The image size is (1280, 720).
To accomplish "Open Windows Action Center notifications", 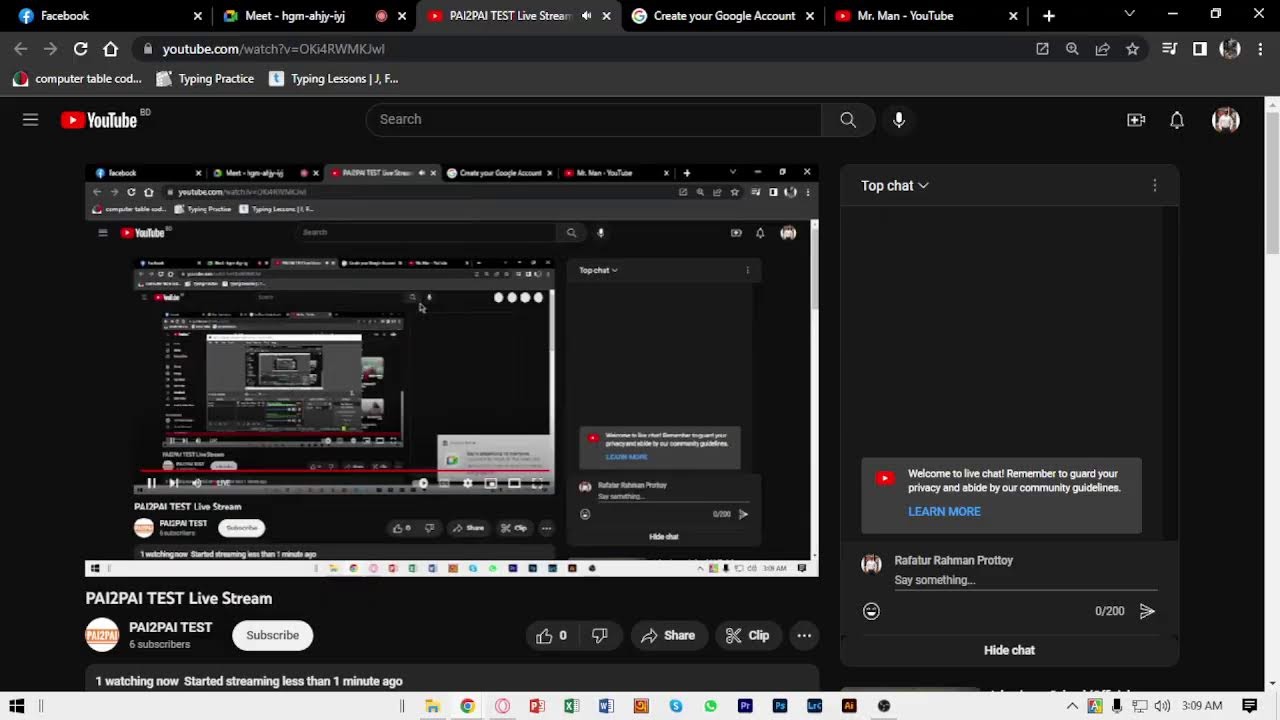I will (x=1250, y=706).
